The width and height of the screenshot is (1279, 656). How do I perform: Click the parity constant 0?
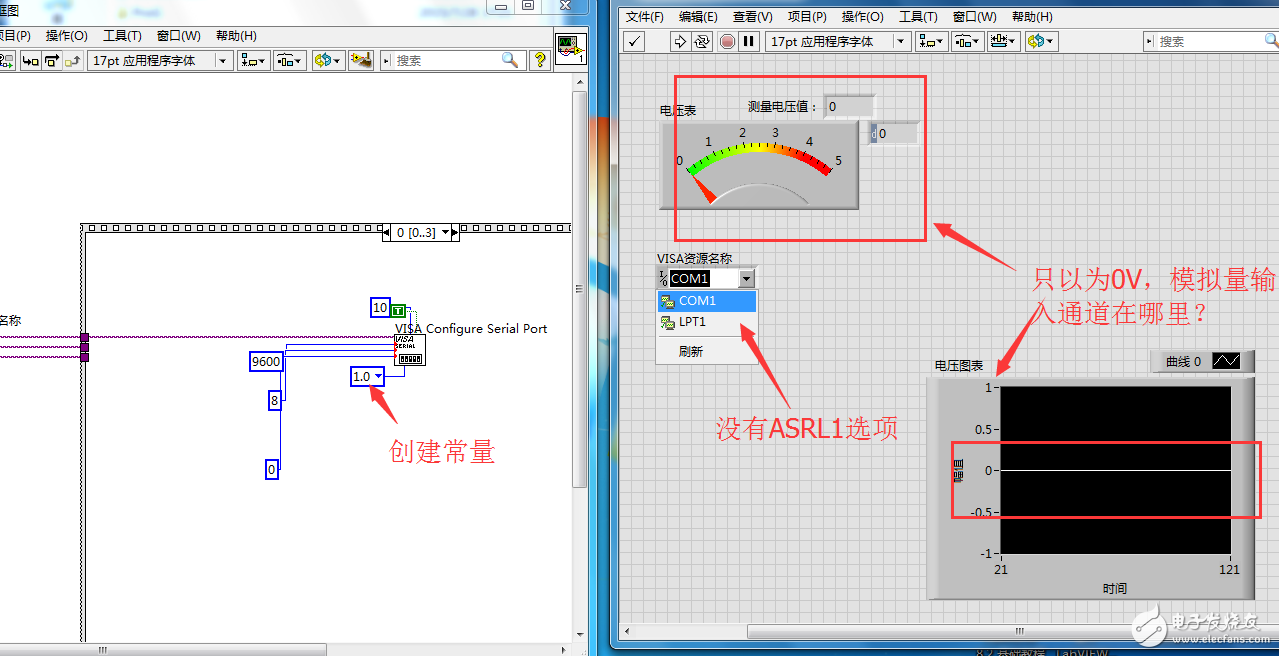pos(272,469)
